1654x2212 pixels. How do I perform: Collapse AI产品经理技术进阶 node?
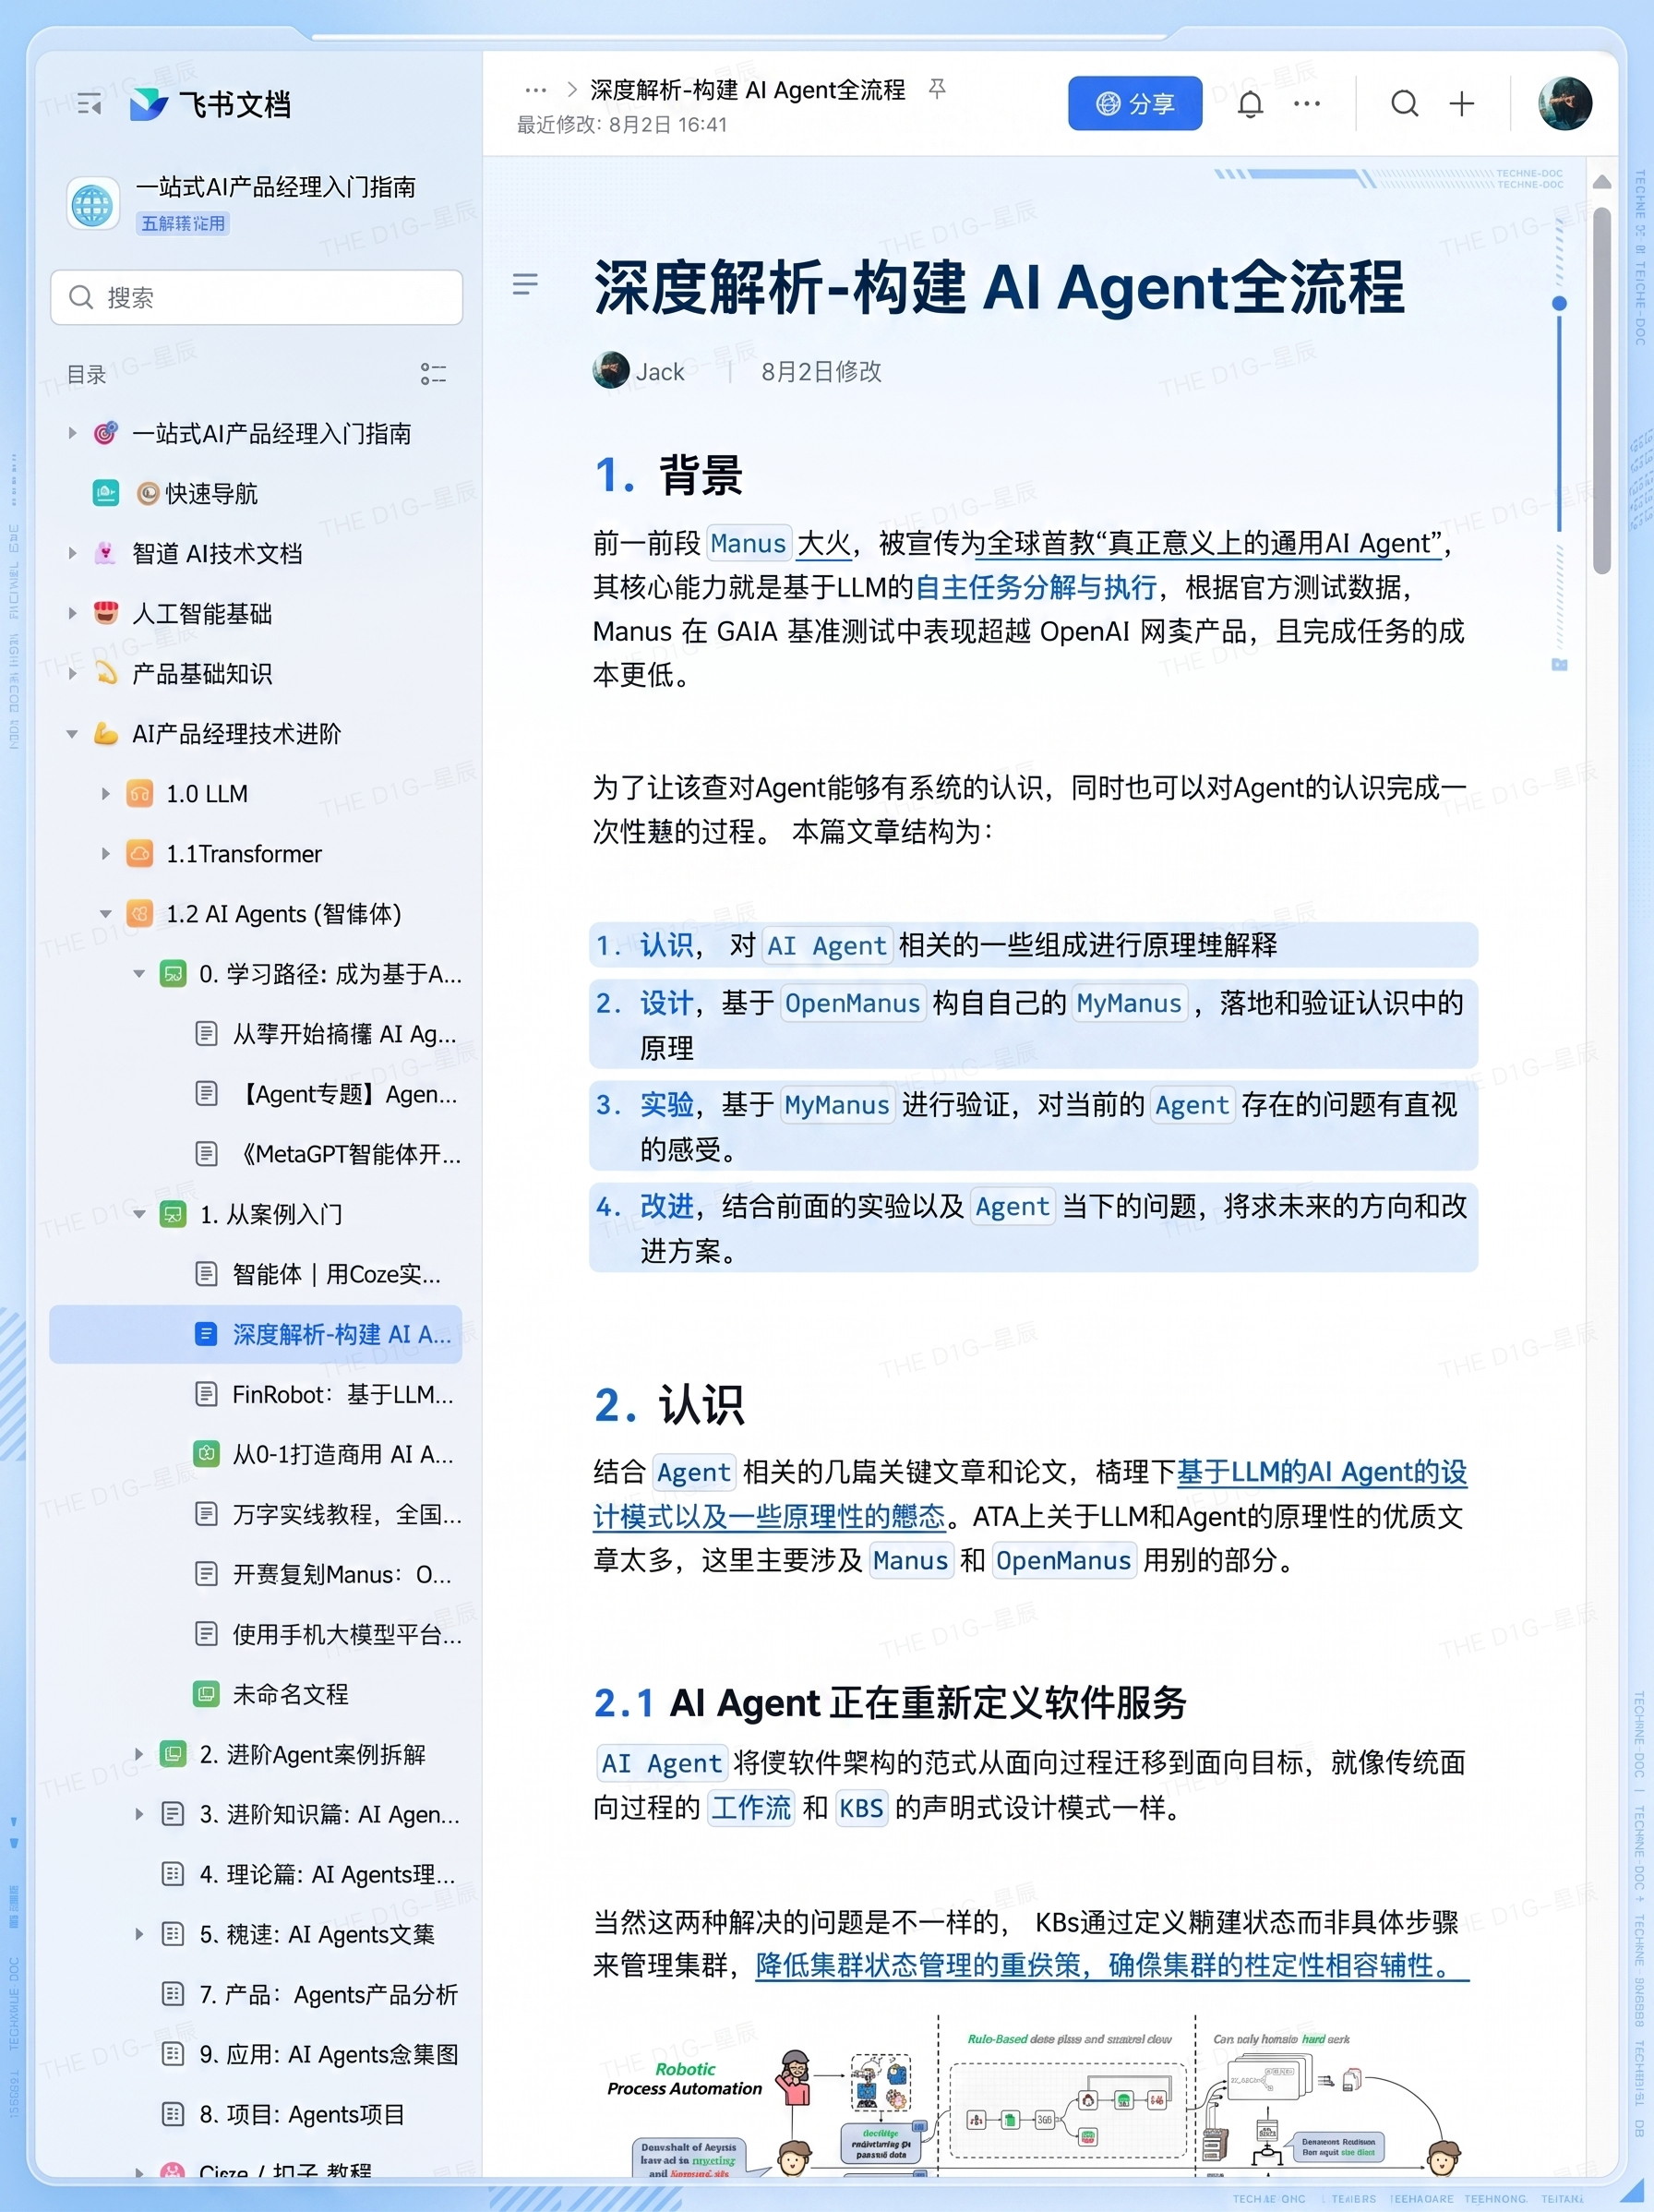tap(72, 733)
